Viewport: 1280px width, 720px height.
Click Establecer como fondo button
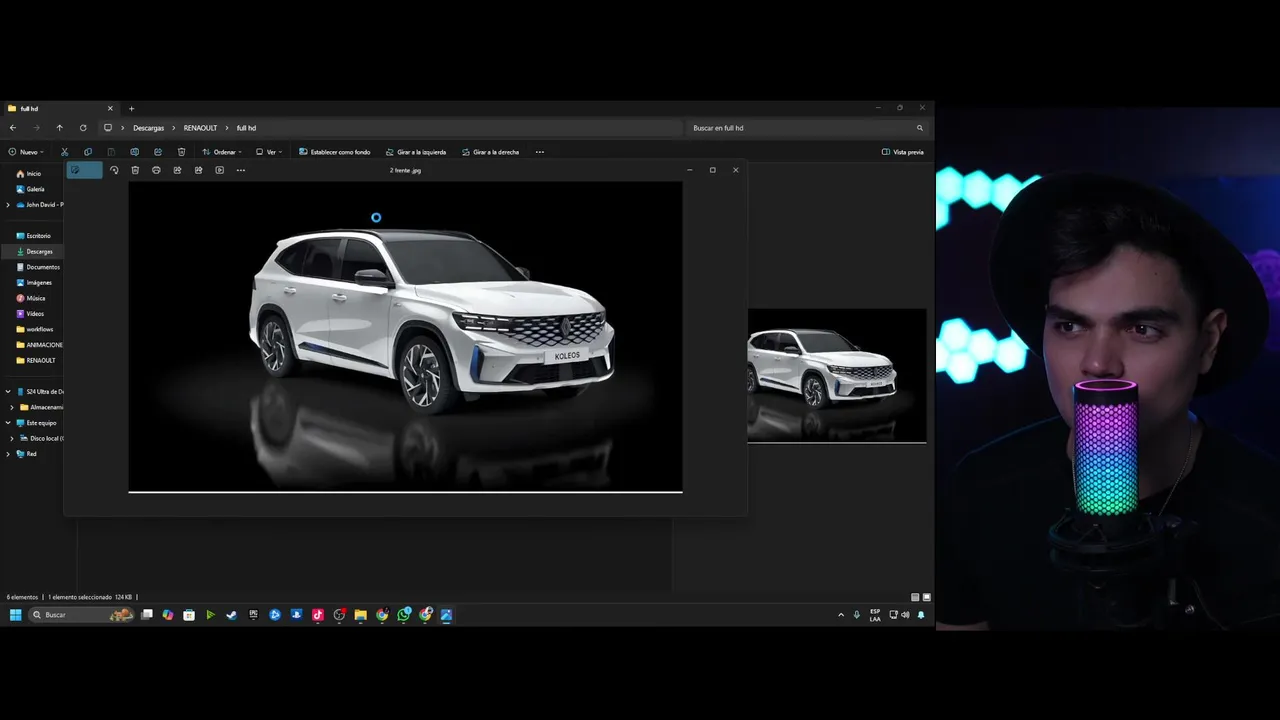pos(335,152)
